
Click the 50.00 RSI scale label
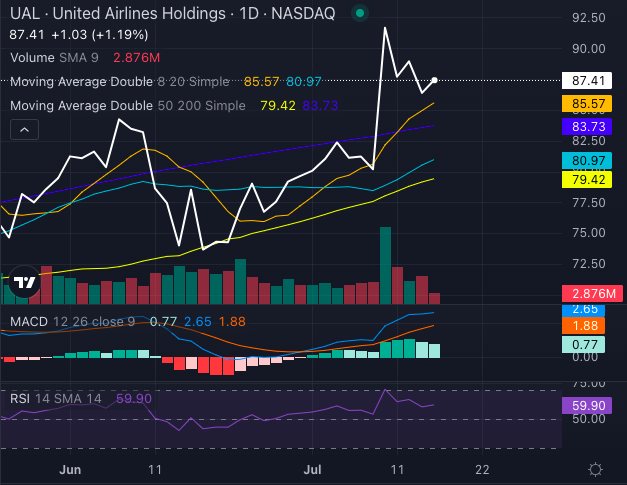click(x=589, y=419)
